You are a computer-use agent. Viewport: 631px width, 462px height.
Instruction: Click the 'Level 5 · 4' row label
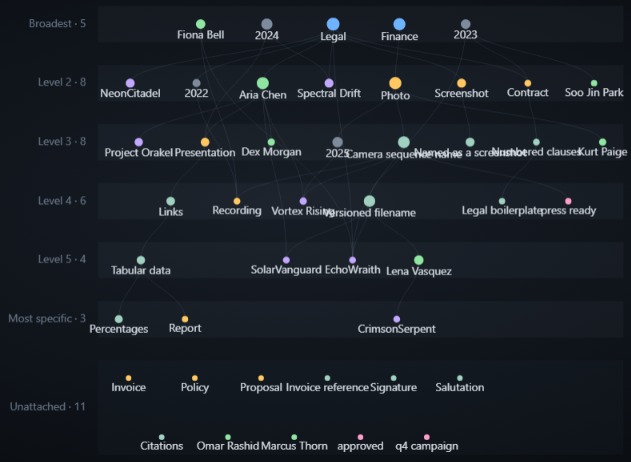[x=62, y=259]
